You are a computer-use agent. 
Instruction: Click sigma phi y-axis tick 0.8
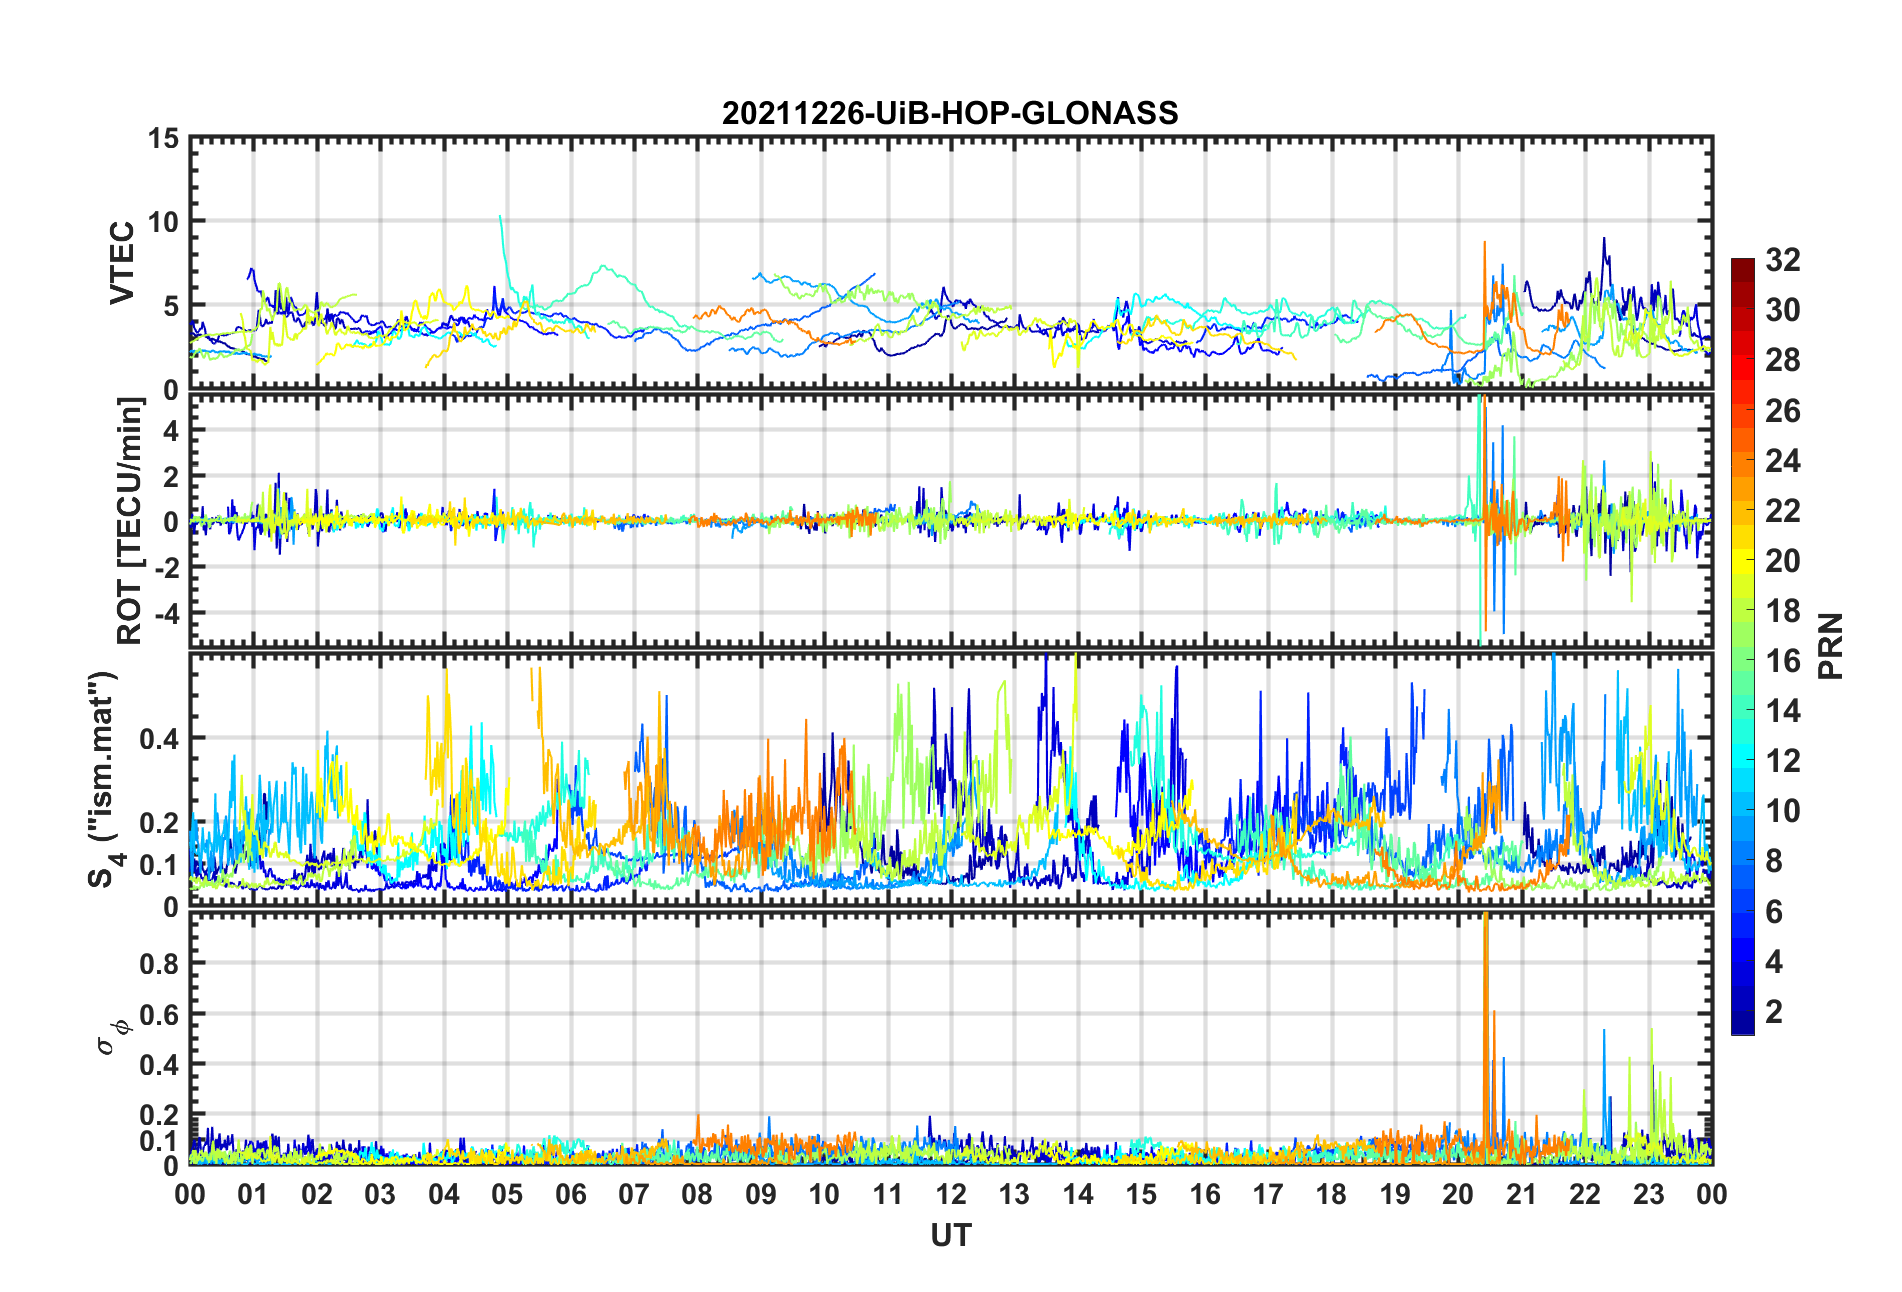click(x=160, y=964)
